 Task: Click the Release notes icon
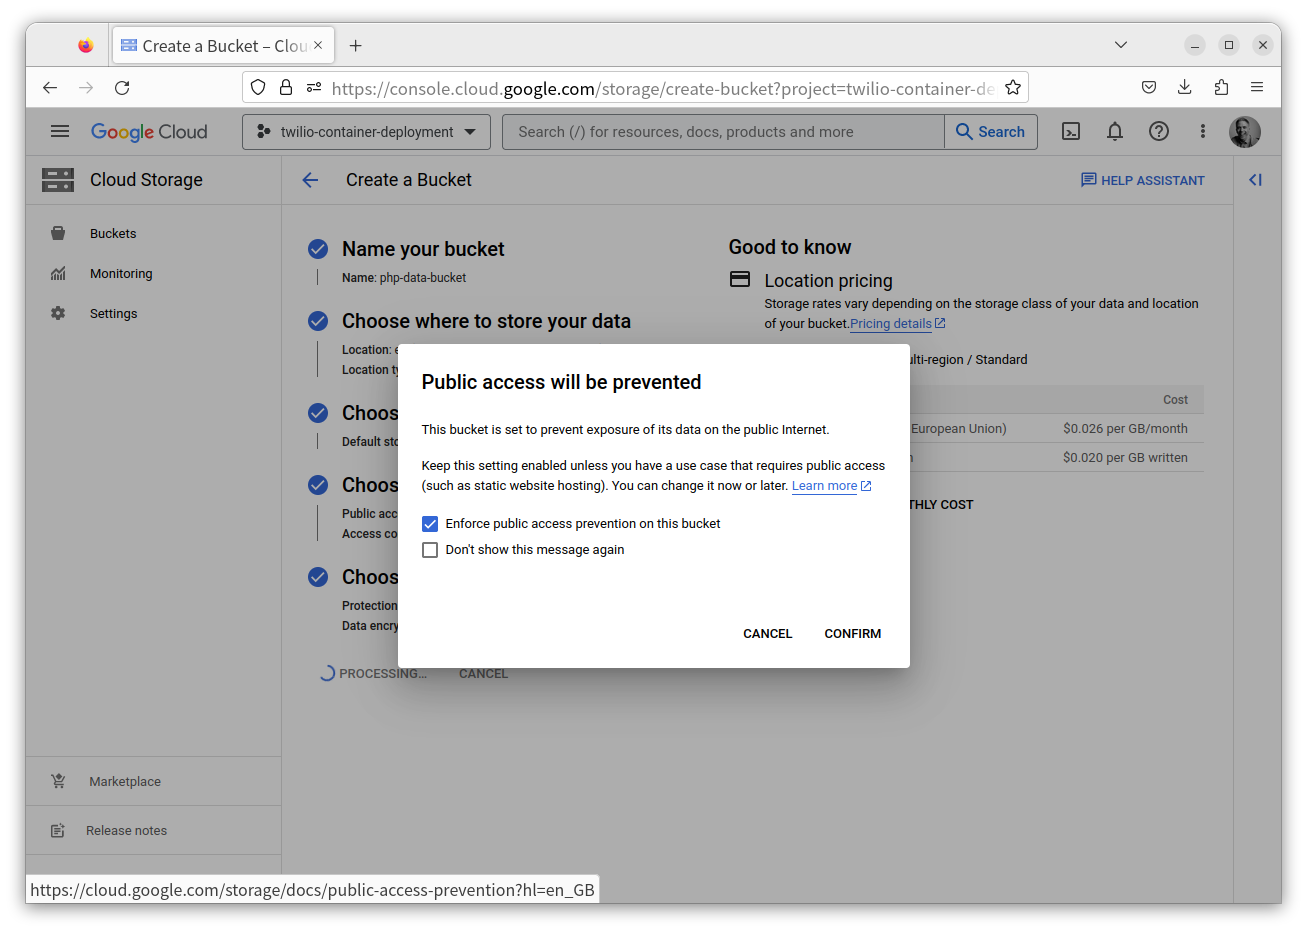(58, 830)
